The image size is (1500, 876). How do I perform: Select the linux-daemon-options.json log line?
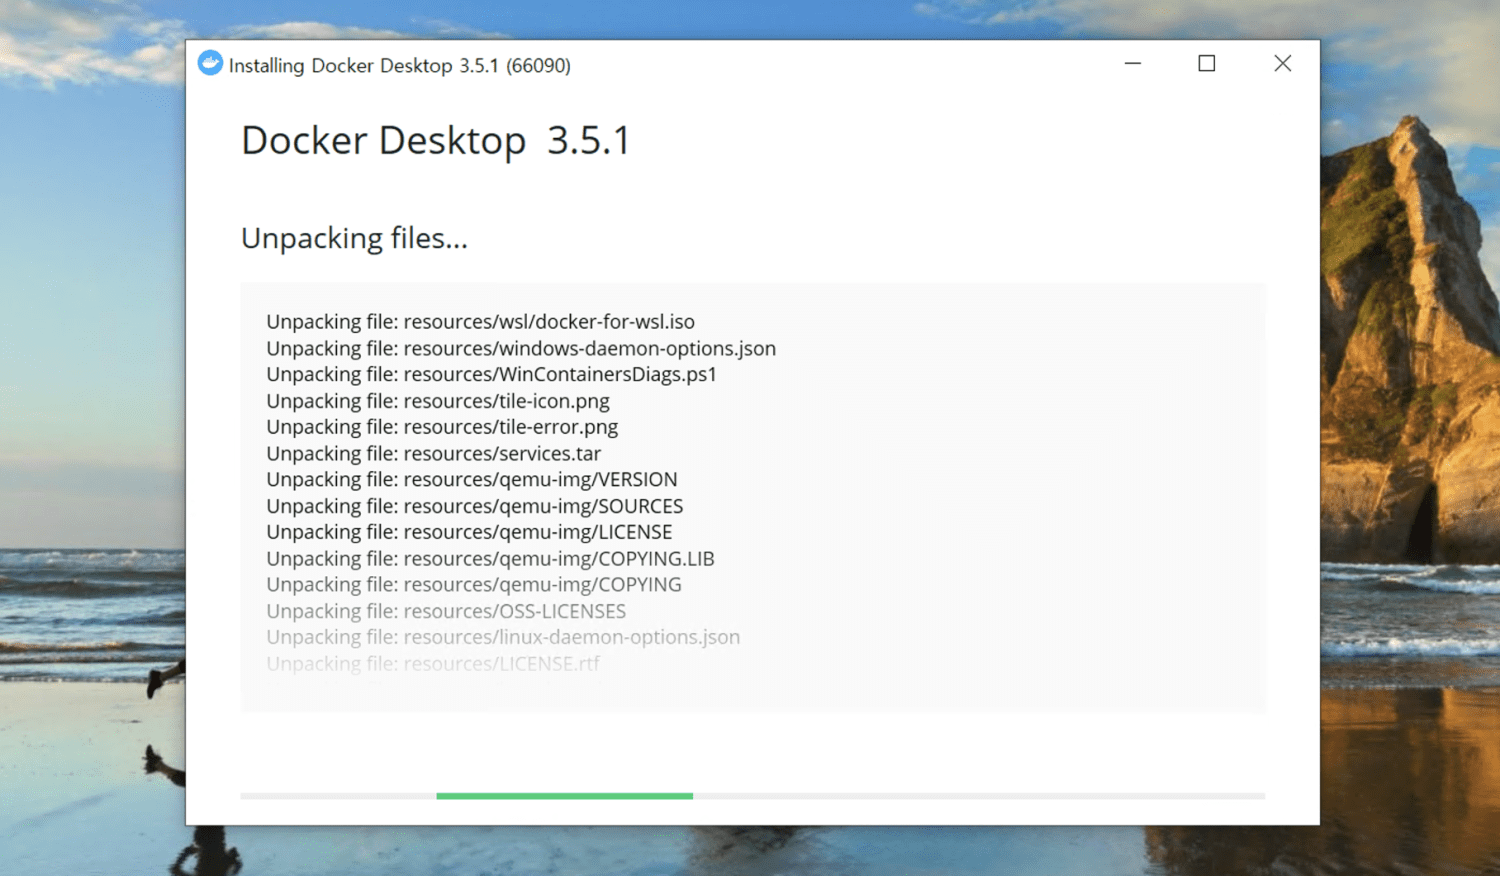tap(503, 637)
